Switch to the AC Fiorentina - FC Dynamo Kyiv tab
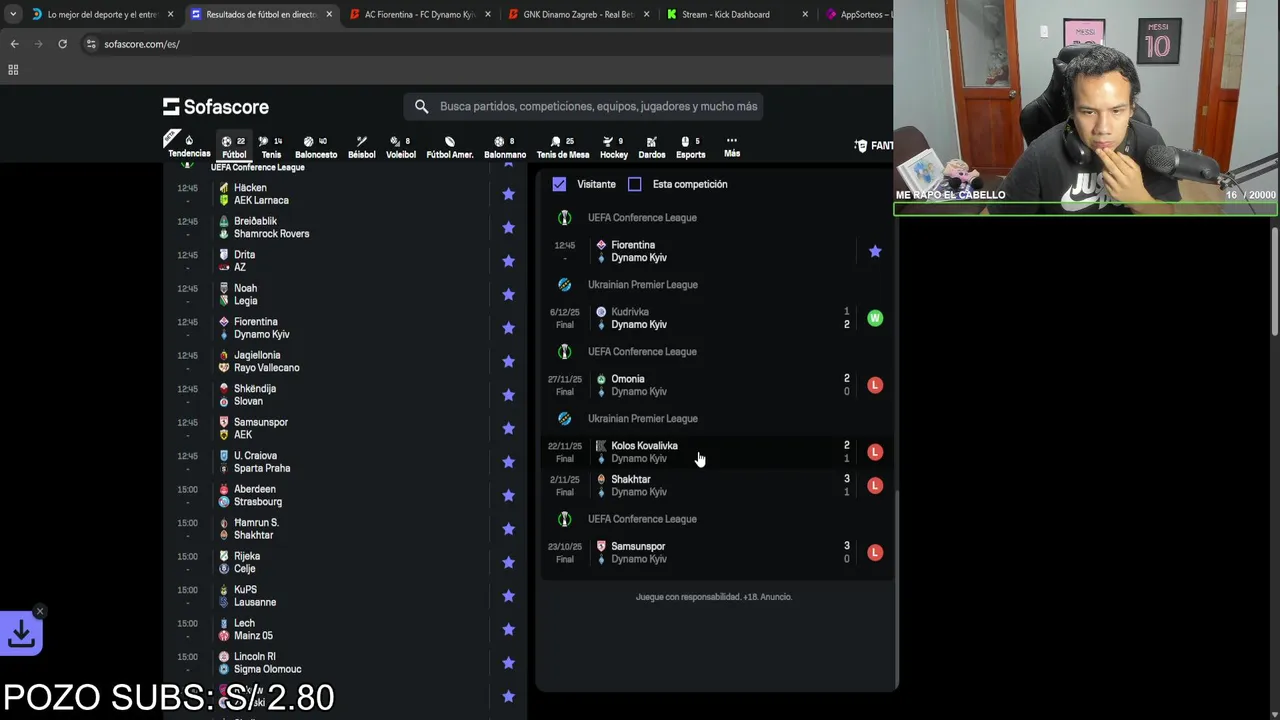 [x=418, y=14]
